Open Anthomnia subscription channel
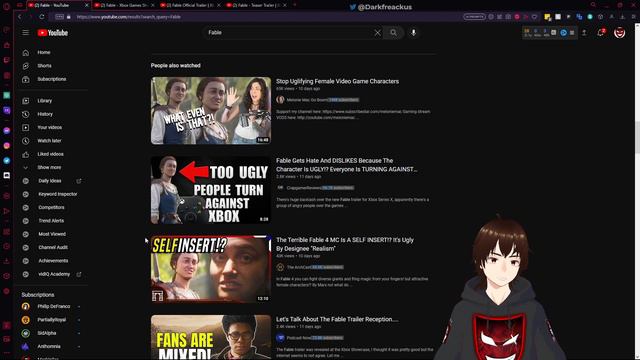Image resolution: width=640 pixels, height=360 pixels. coord(49,347)
